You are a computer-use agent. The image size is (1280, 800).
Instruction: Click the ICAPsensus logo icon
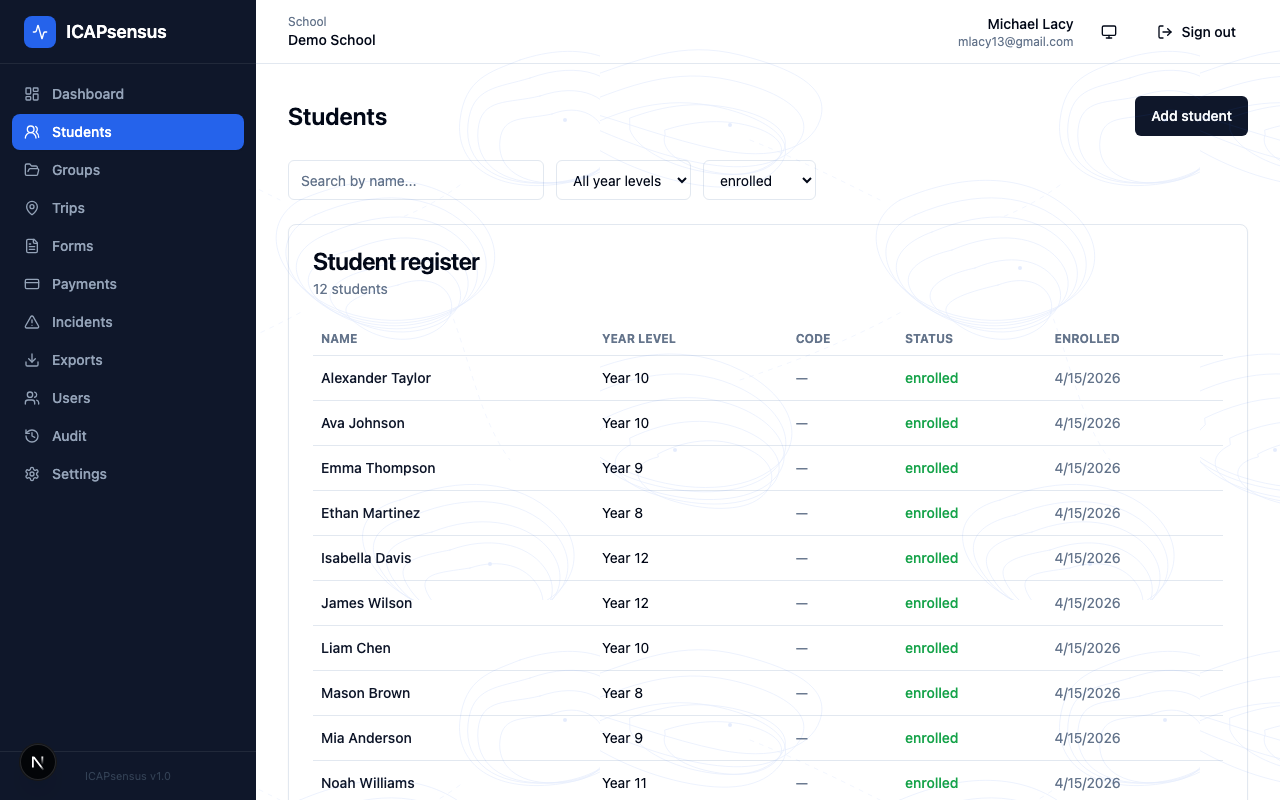pos(40,31)
